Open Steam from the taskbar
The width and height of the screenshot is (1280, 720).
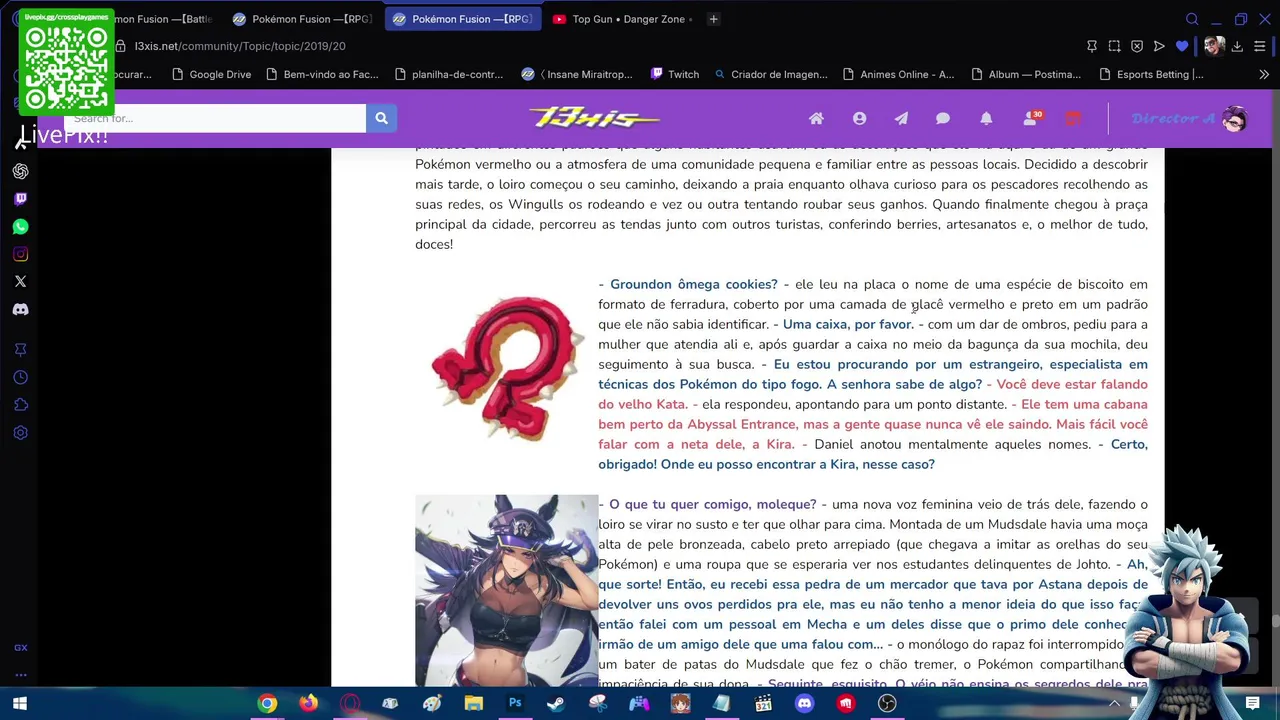[556, 704]
